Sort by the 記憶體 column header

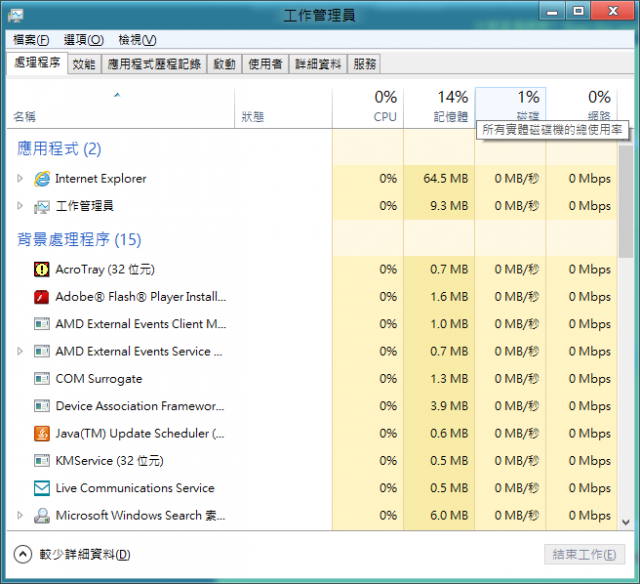(x=439, y=109)
